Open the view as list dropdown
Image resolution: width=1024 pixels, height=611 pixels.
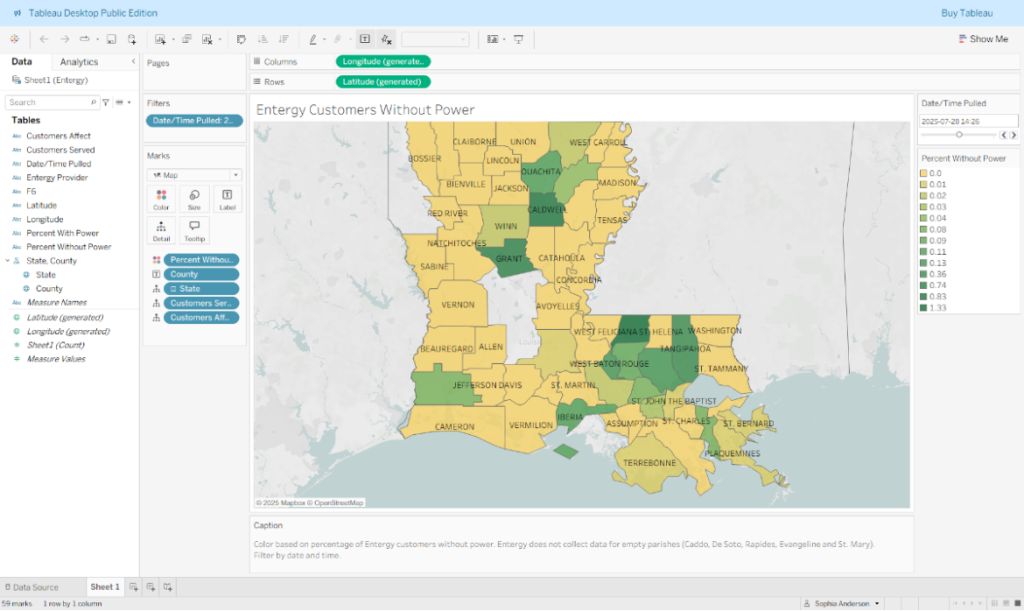coord(123,102)
